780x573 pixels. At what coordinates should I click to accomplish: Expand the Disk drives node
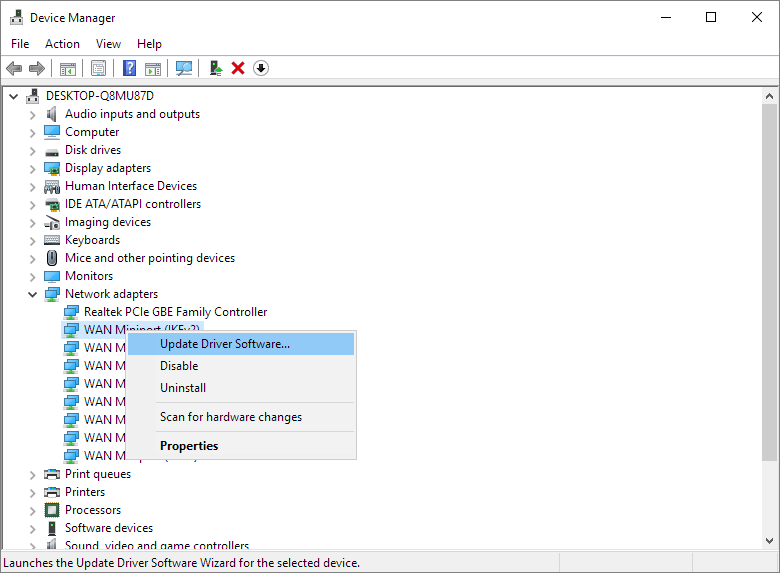tap(33, 150)
